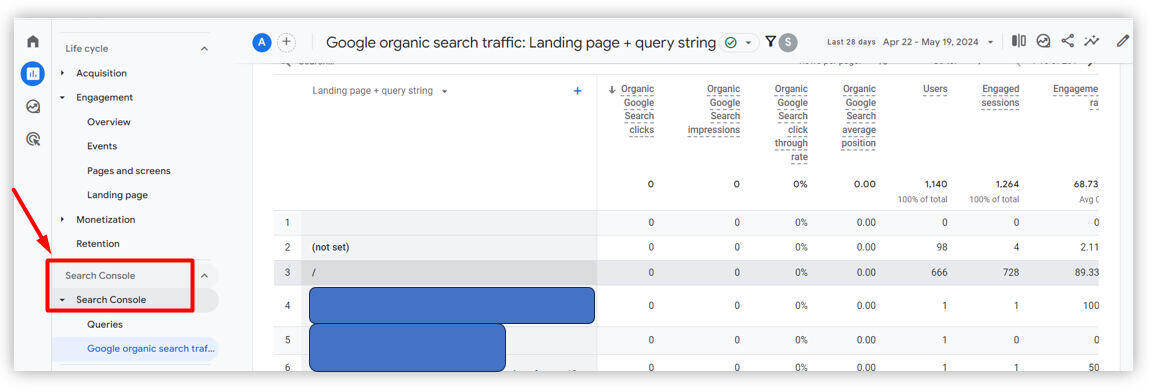Open the Pages and screens report
Viewport: 1149px width, 392px height.
coord(128,171)
